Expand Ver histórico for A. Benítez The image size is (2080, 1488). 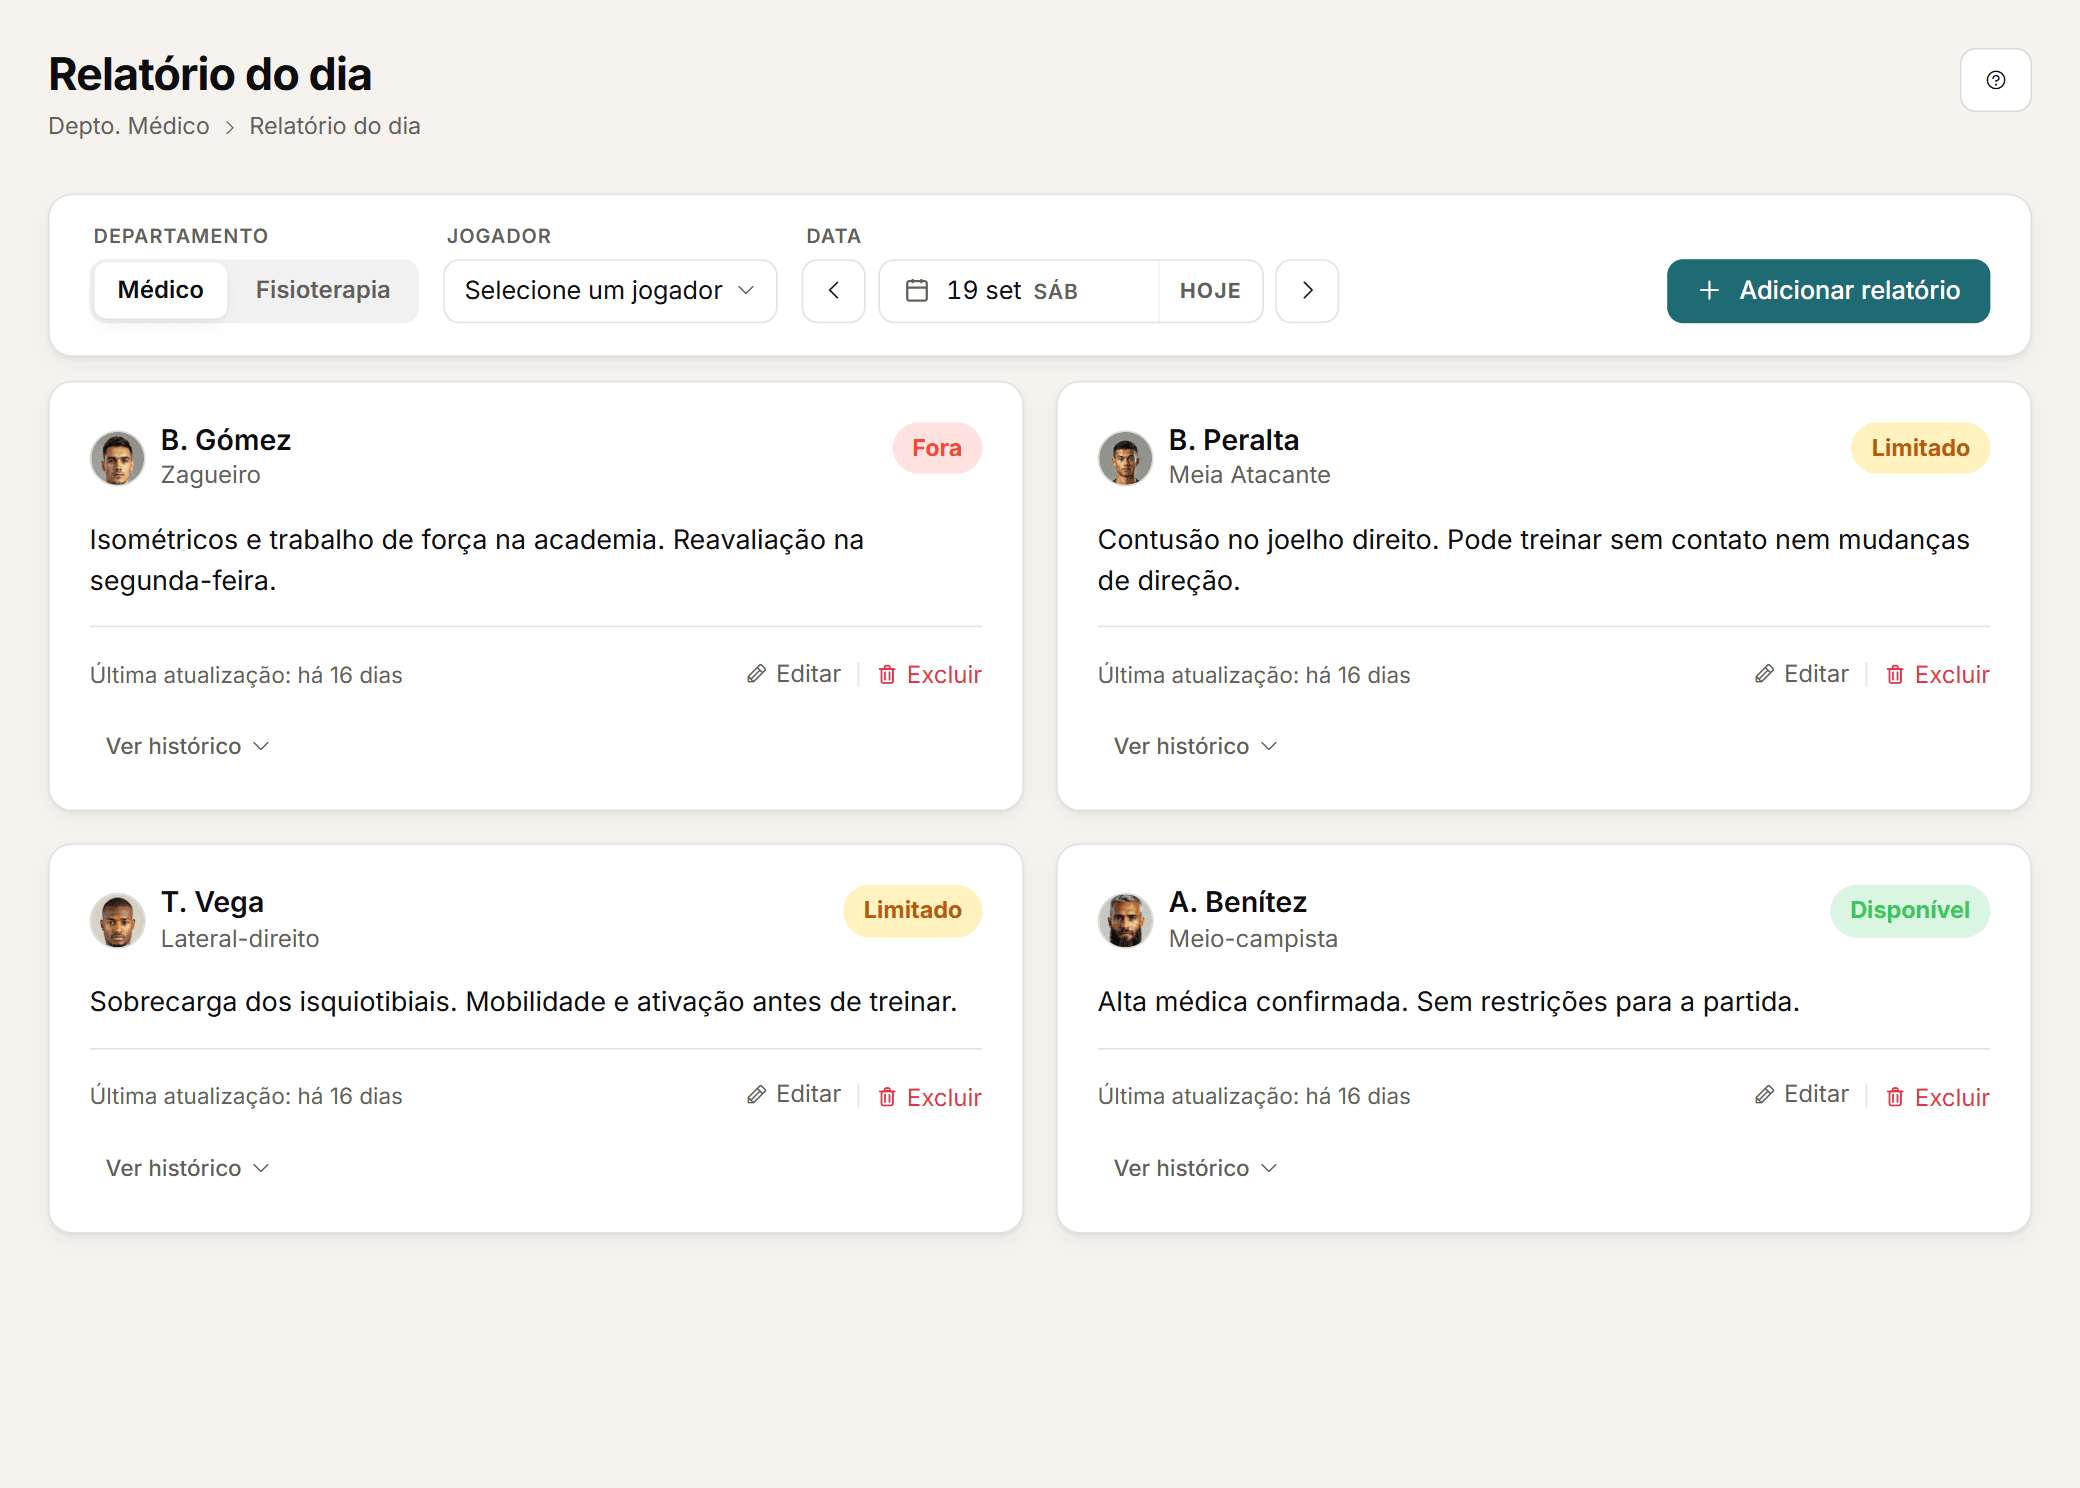tap(1196, 1168)
